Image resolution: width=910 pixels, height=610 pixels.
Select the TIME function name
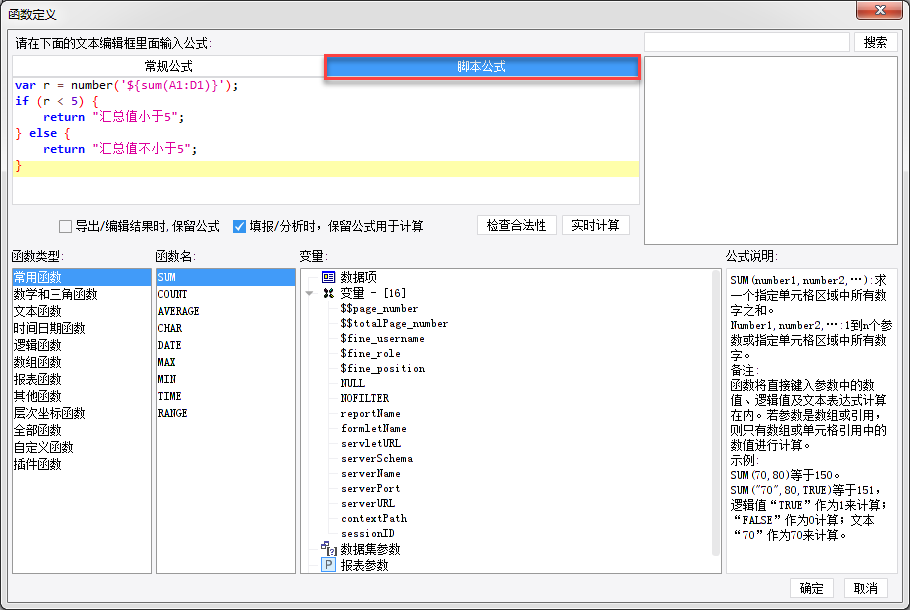pyautogui.click(x=225, y=396)
